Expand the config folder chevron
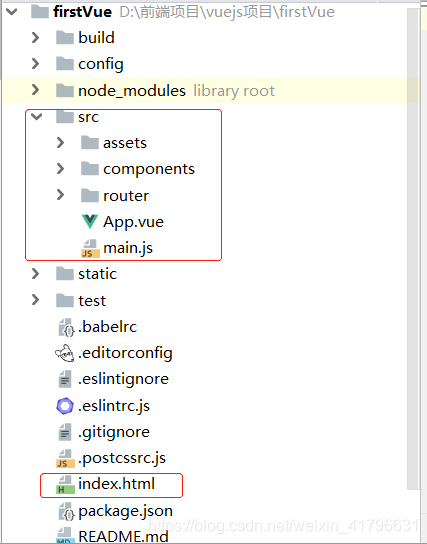The width and height of the screenshot is (427, 544). 35,64
